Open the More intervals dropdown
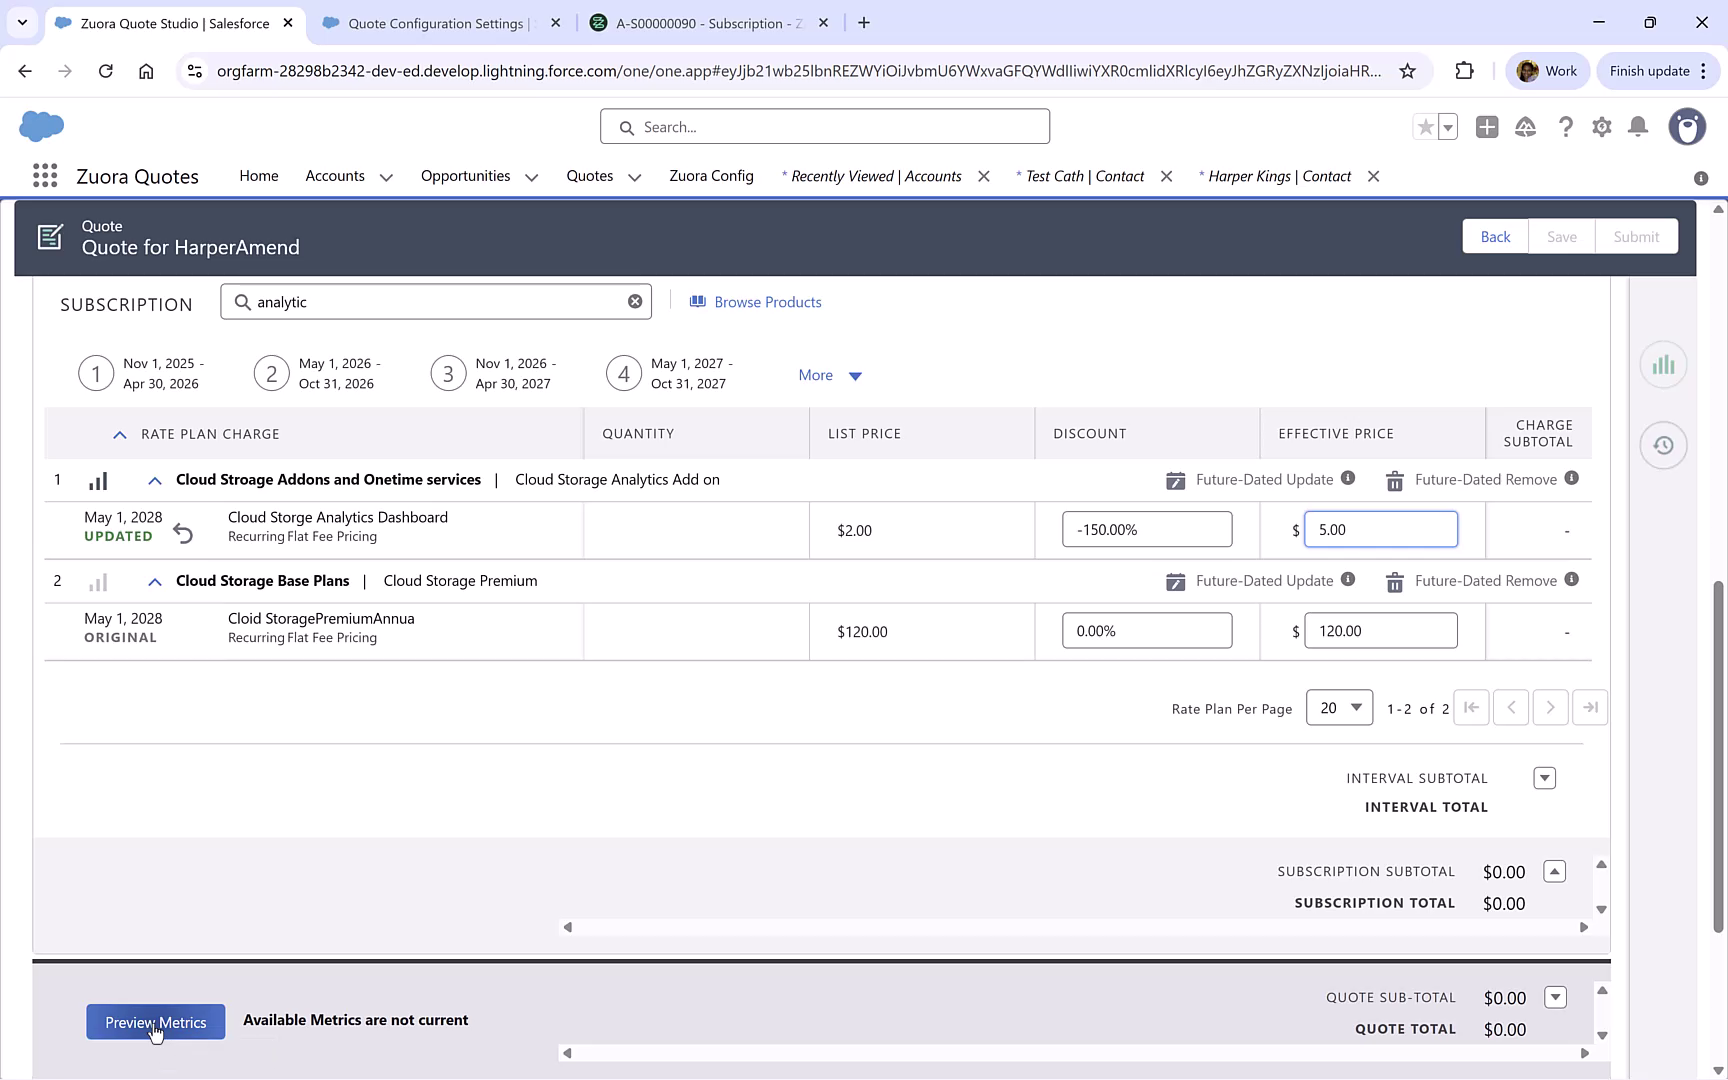 [830, 375]
